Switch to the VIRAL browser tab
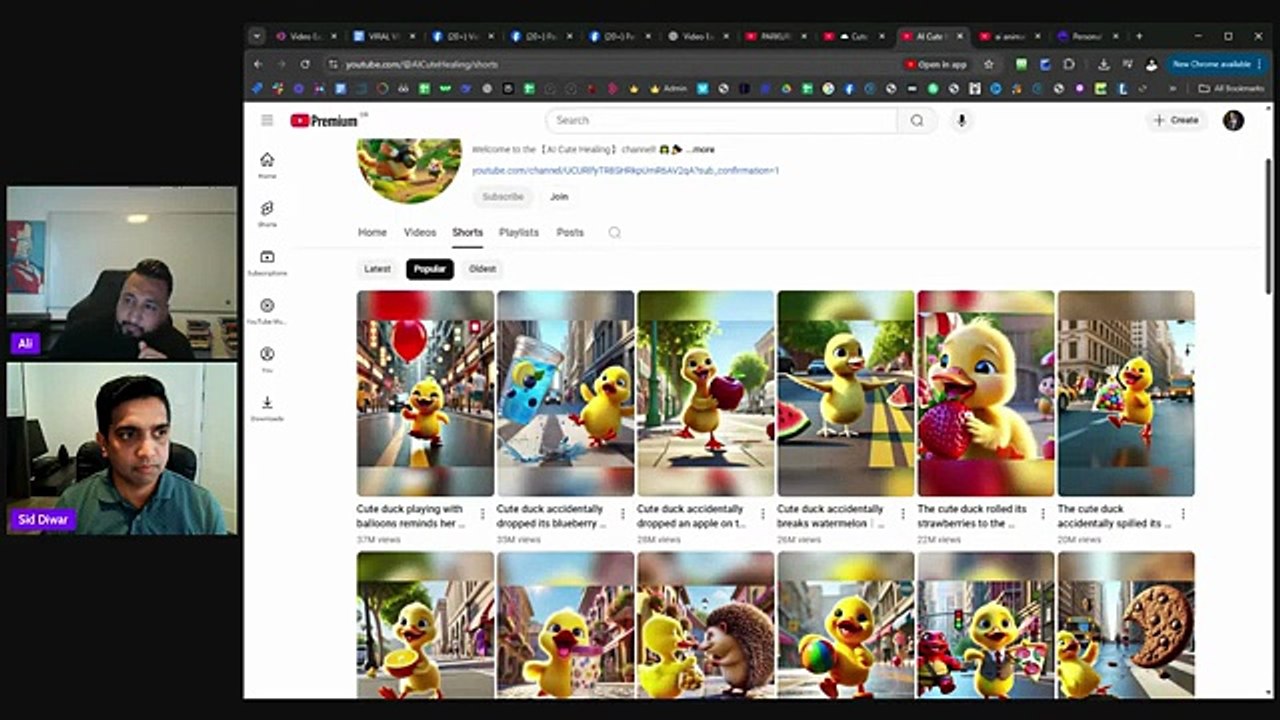 (x=386, y=36)
